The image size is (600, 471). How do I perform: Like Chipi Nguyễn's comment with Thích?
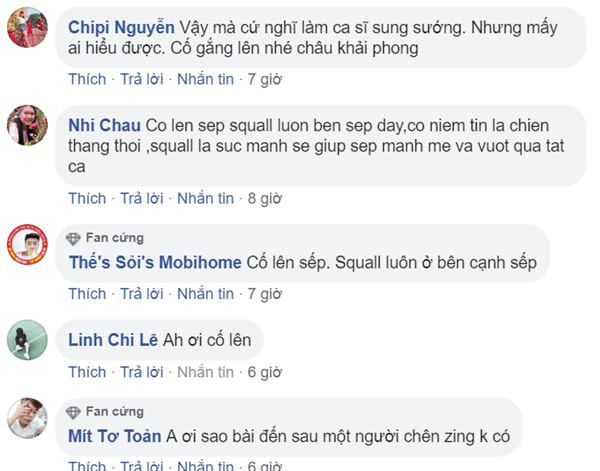pos(87,78)
